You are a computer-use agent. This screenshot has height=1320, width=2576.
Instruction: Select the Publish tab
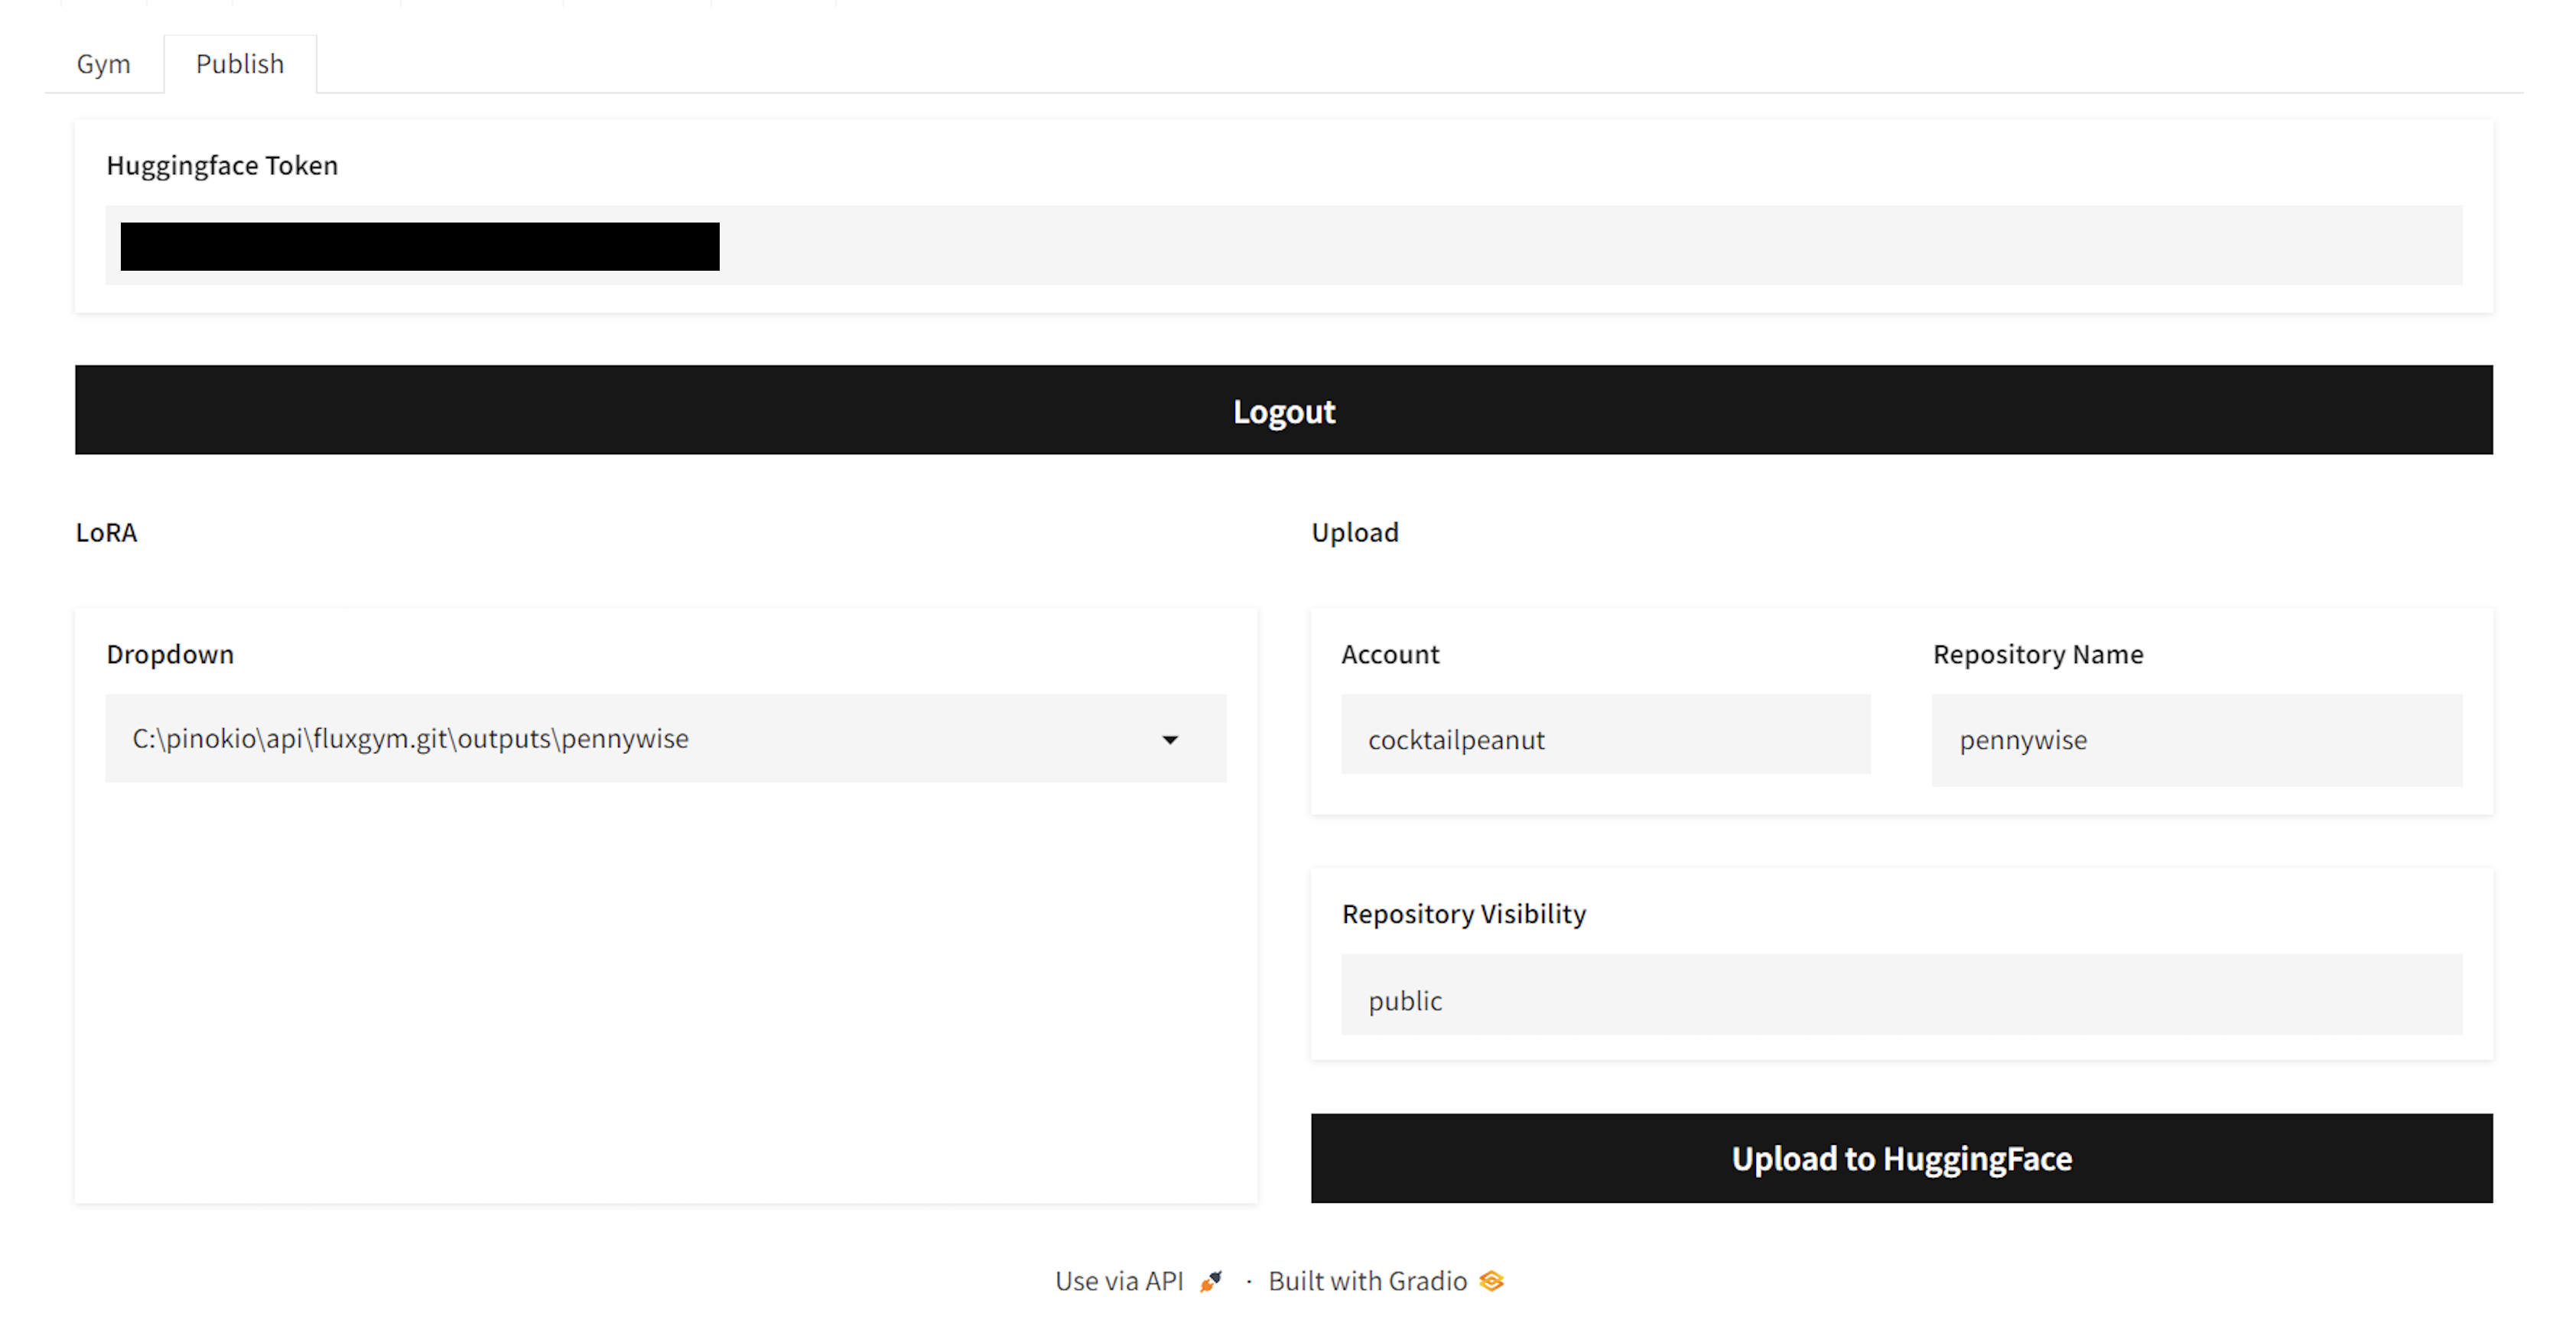pyautogui.click(x=240, y=64)
